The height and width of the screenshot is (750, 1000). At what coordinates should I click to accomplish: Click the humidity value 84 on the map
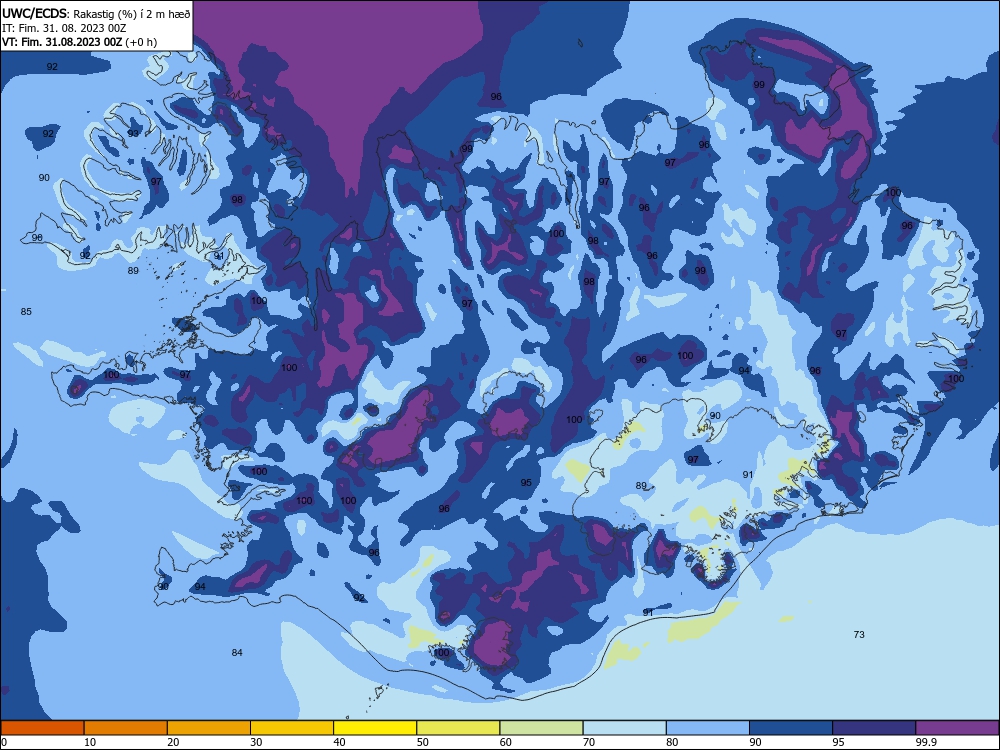point(237,652)
